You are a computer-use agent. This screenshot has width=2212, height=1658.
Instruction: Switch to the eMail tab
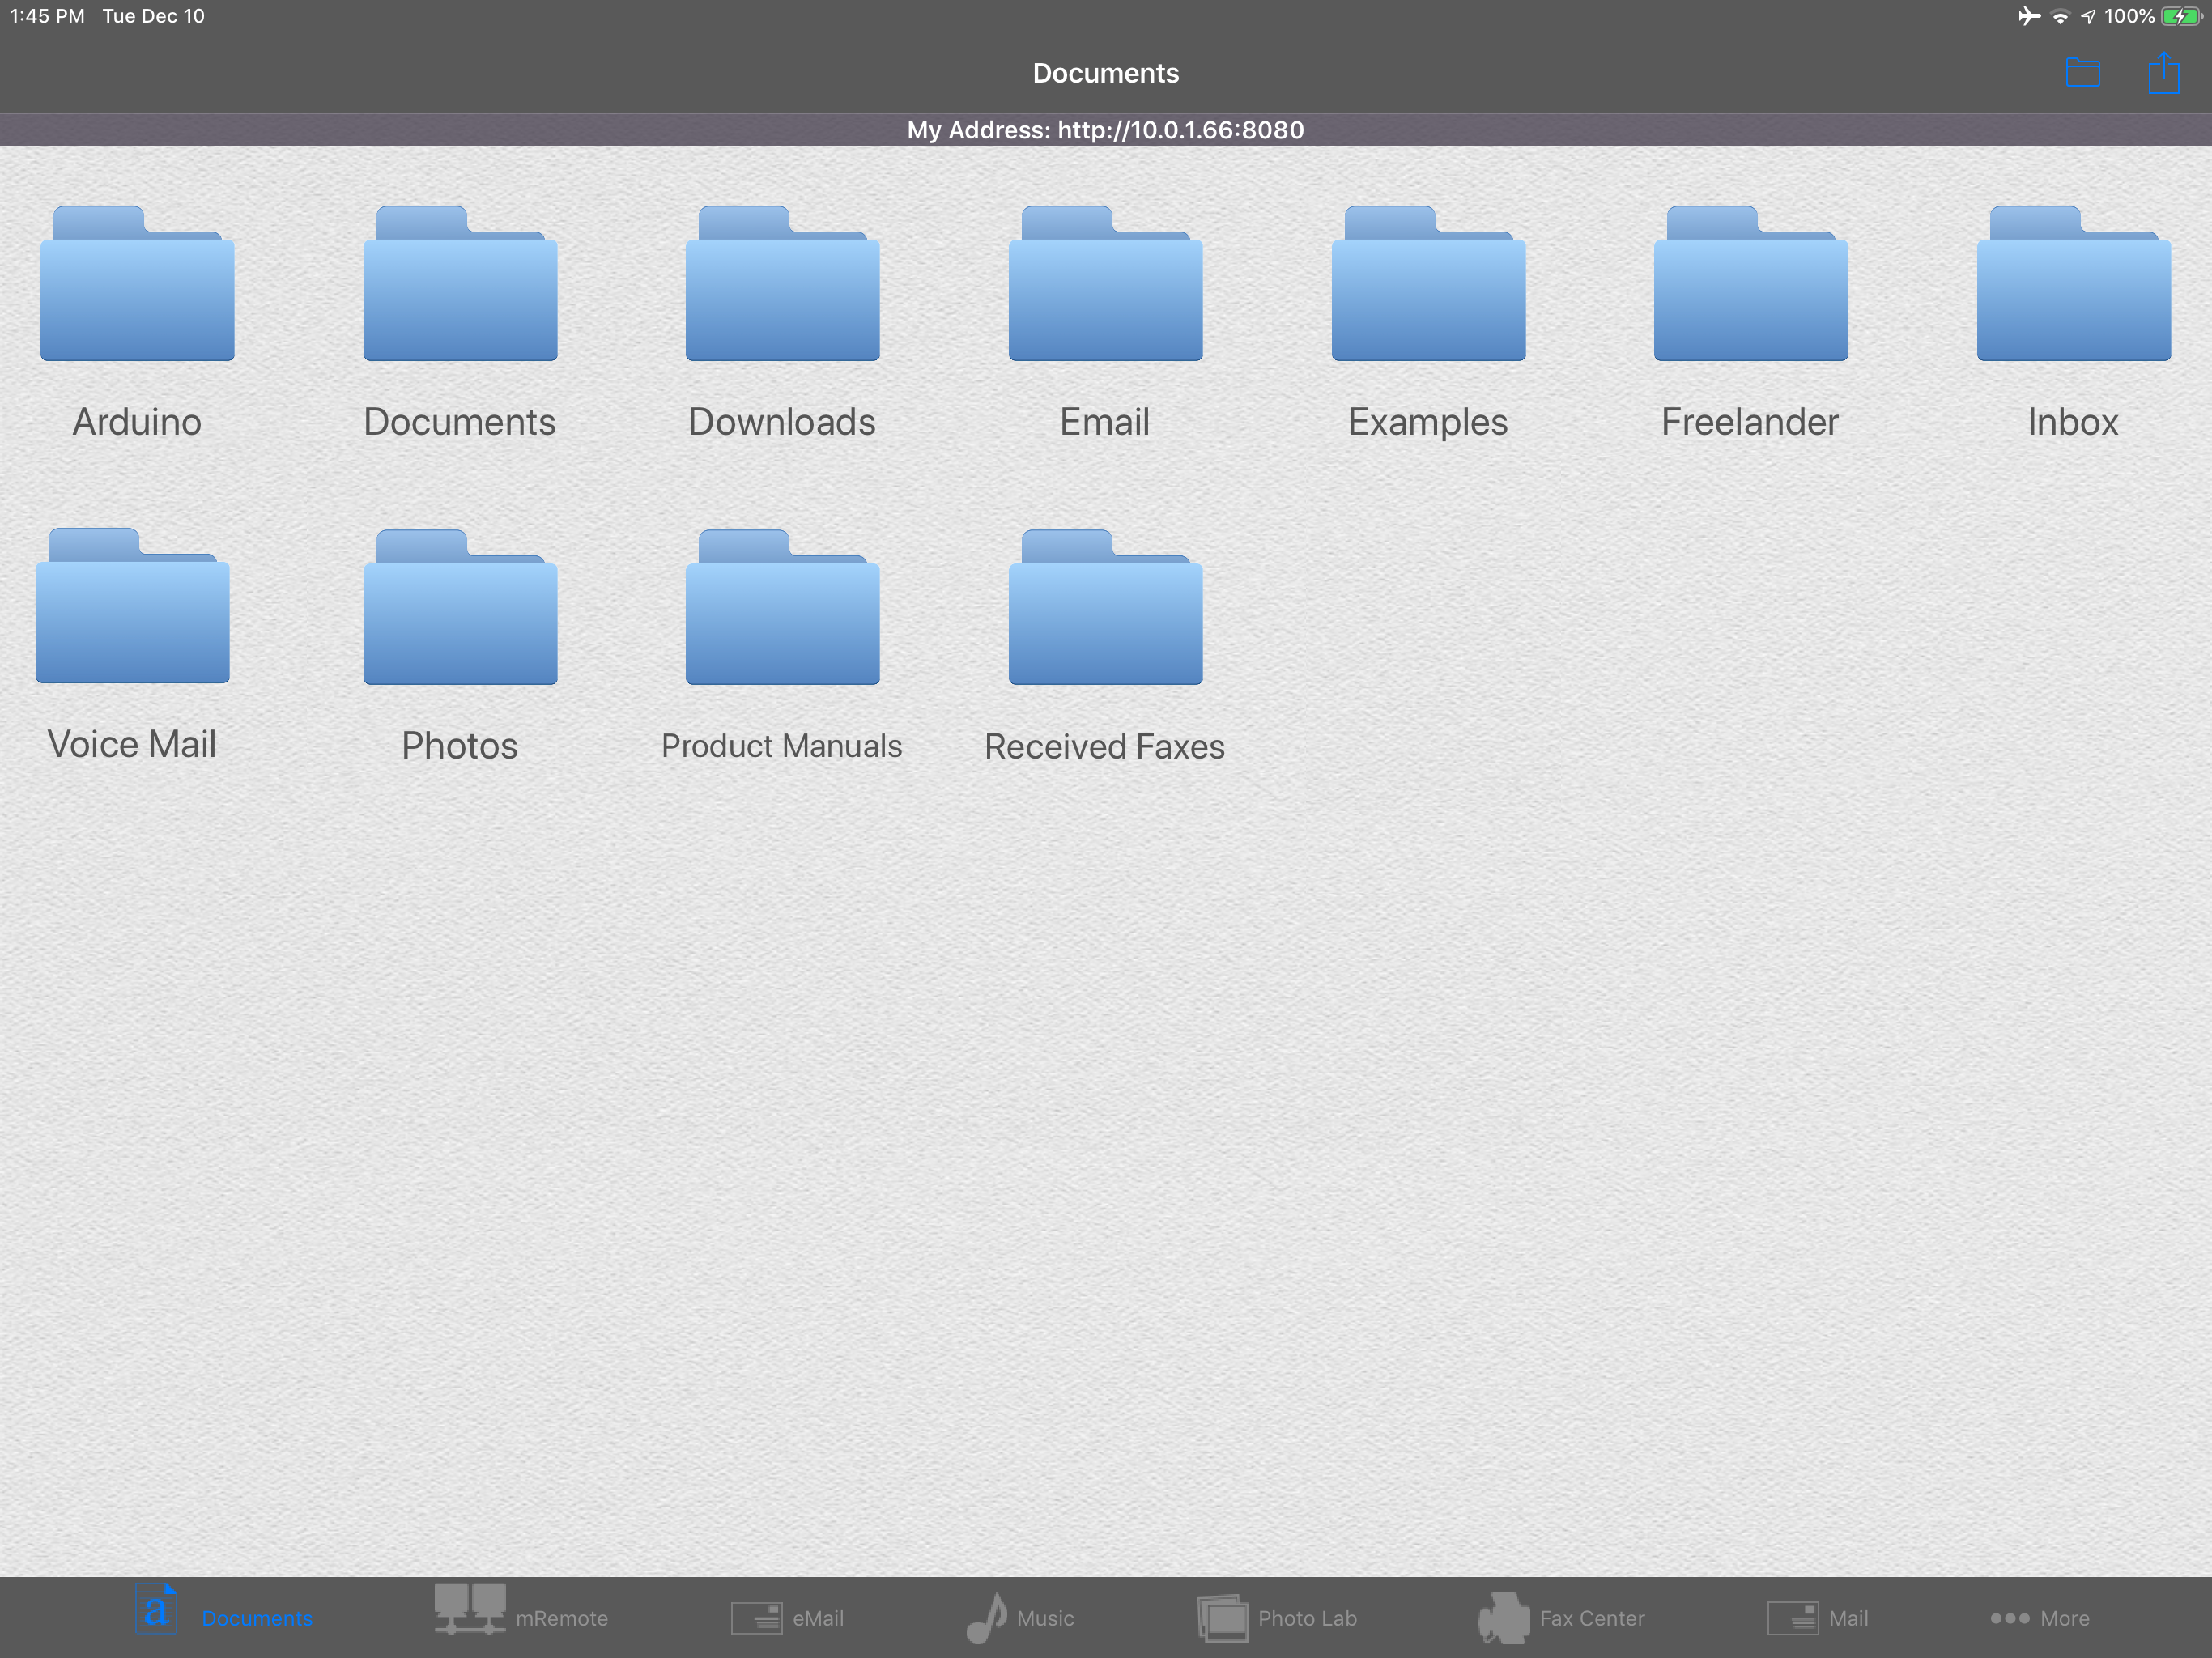(788, 1616)
